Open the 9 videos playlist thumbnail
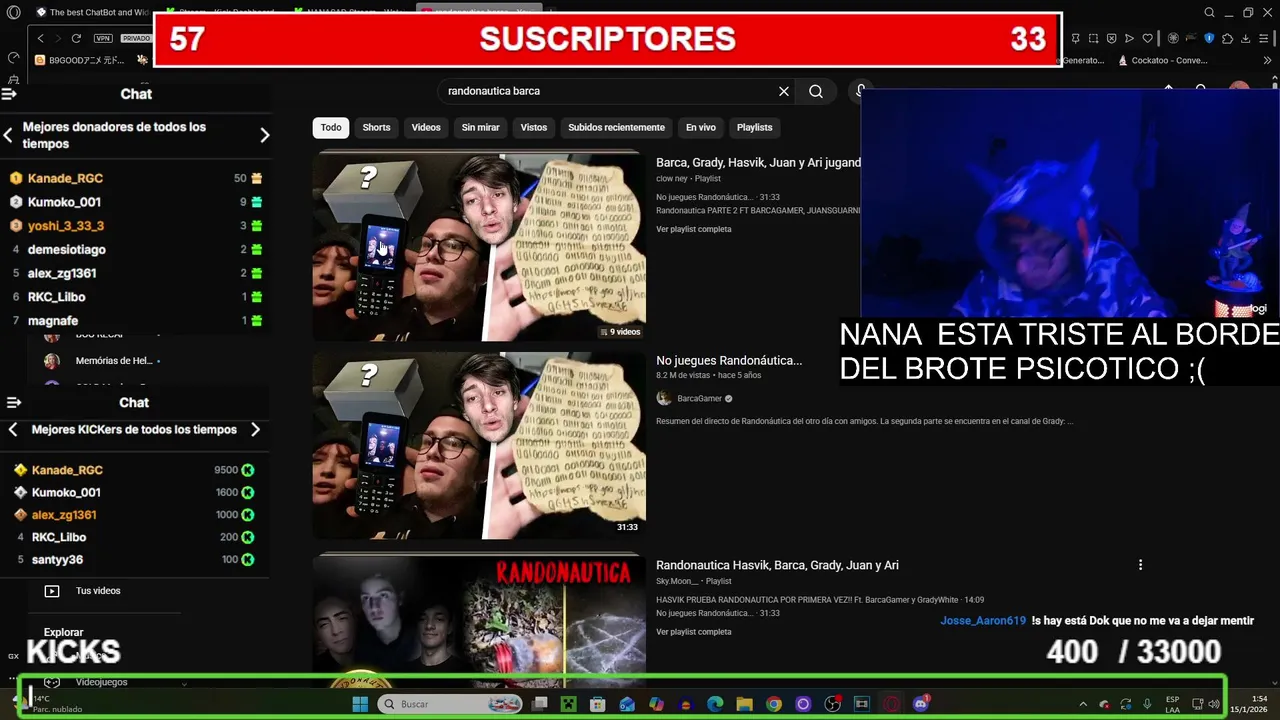This screenshot has width=1280, height=720. pos(479,246)
